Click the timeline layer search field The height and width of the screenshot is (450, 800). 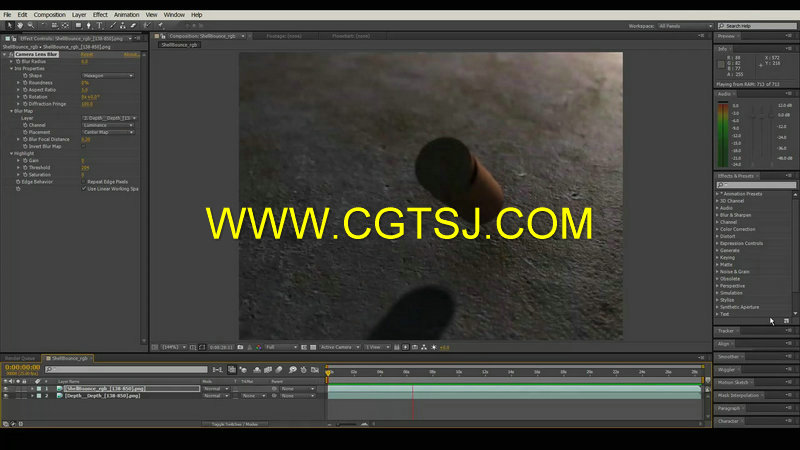pyautogui.click(x=126, y=369)
